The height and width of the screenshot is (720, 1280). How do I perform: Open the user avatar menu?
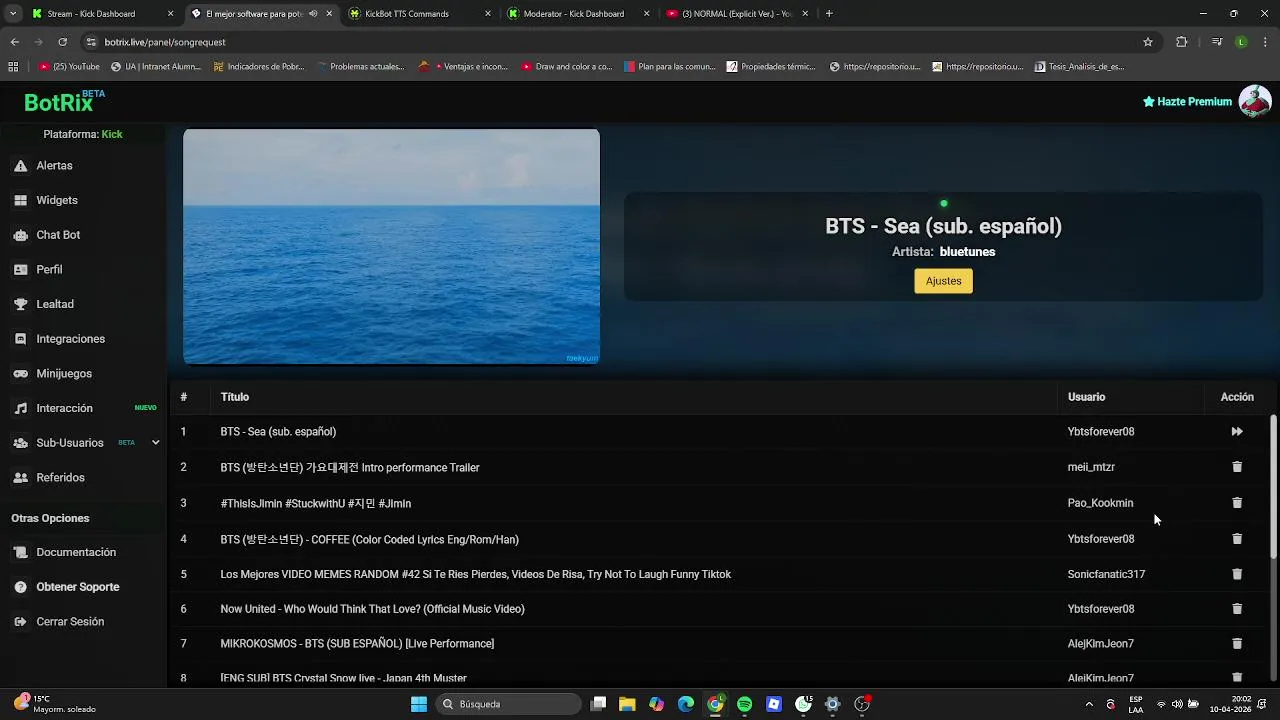(1255, 101)
